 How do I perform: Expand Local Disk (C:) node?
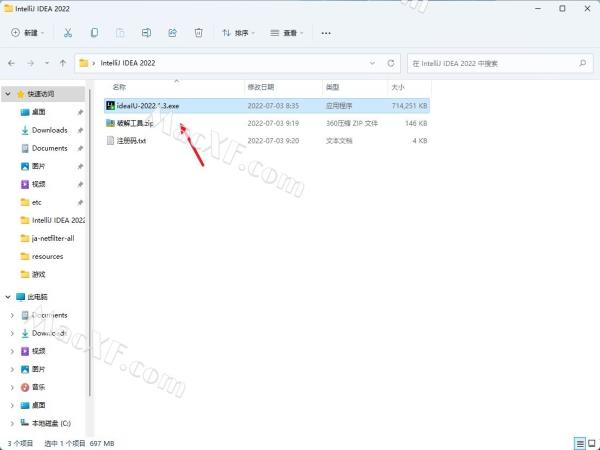point(12,423)
